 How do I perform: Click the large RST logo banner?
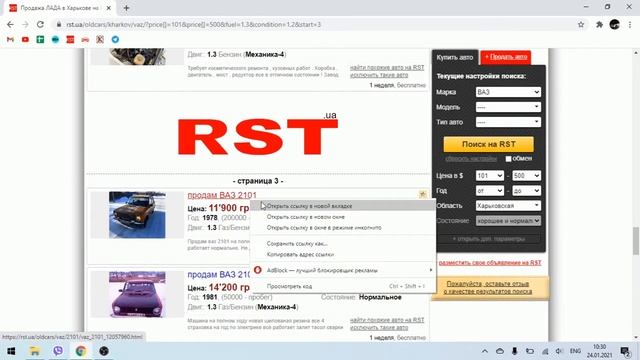258,134
